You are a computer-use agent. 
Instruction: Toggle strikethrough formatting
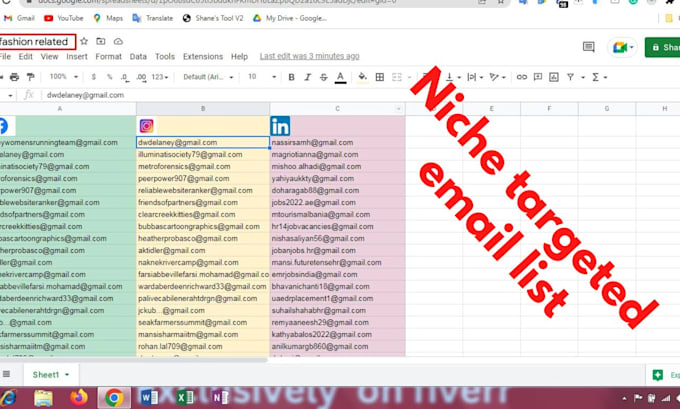(x=324, y=77)
